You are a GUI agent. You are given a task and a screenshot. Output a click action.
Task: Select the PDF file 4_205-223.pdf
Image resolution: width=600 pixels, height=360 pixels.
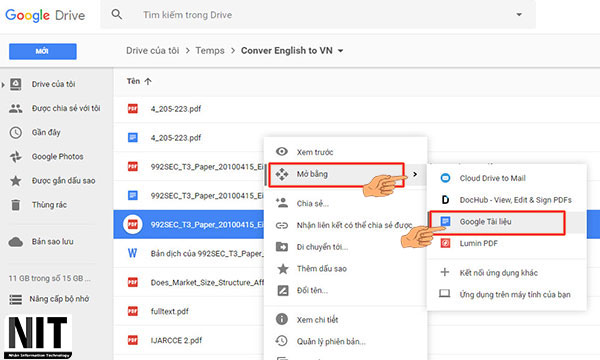176,109
